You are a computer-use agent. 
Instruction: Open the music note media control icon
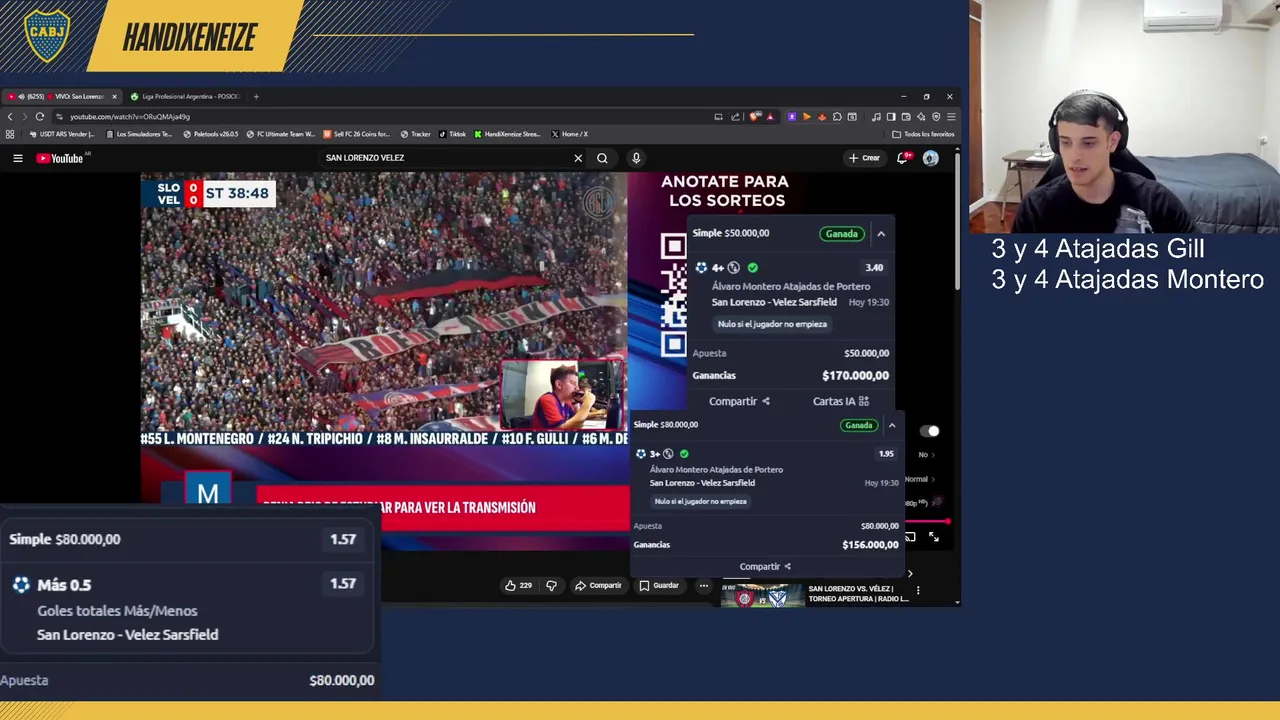(x=876, y=117)
